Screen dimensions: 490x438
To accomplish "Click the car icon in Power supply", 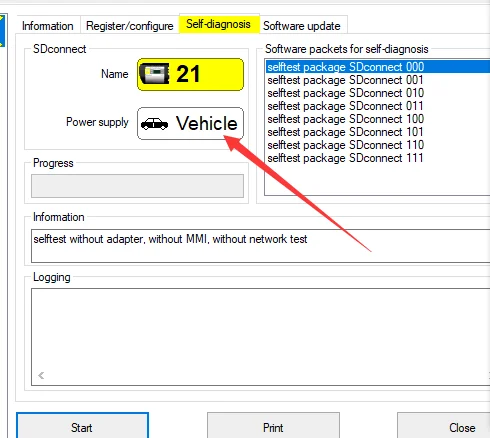I will [x=154, y=124].
